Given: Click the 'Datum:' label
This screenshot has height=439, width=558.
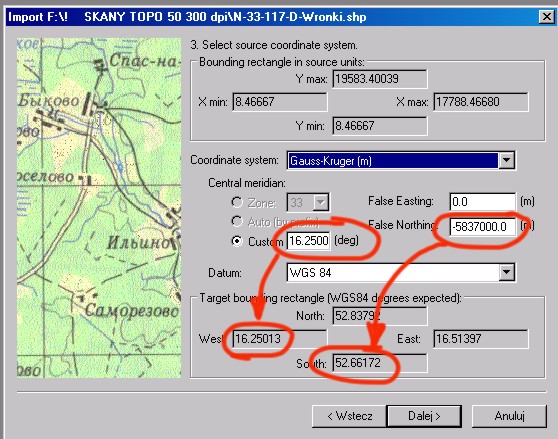Looking at the screenshot, I should [225, 273].
